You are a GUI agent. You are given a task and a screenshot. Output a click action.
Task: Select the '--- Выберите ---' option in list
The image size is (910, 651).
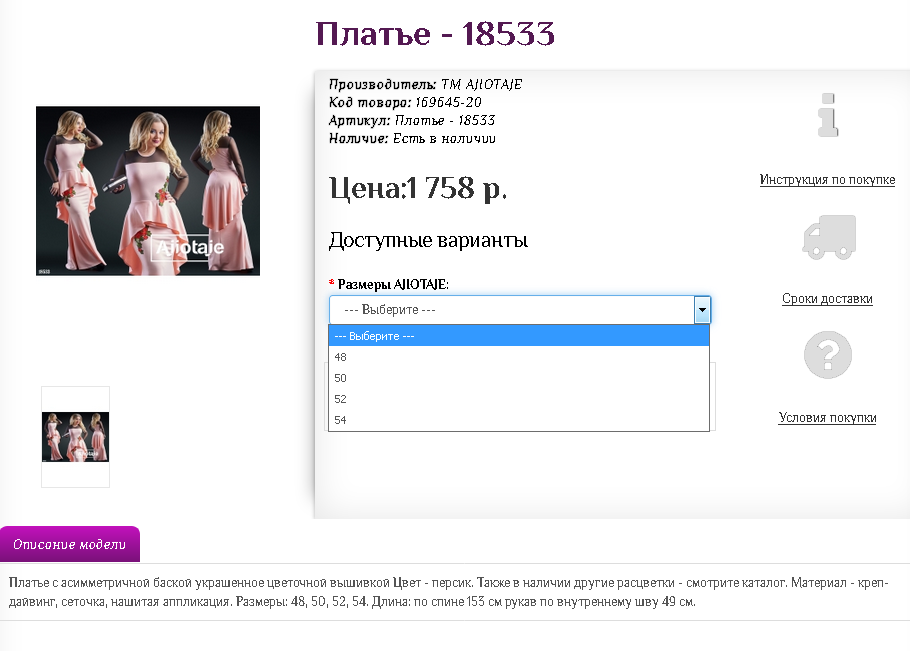tap(519, 336)
